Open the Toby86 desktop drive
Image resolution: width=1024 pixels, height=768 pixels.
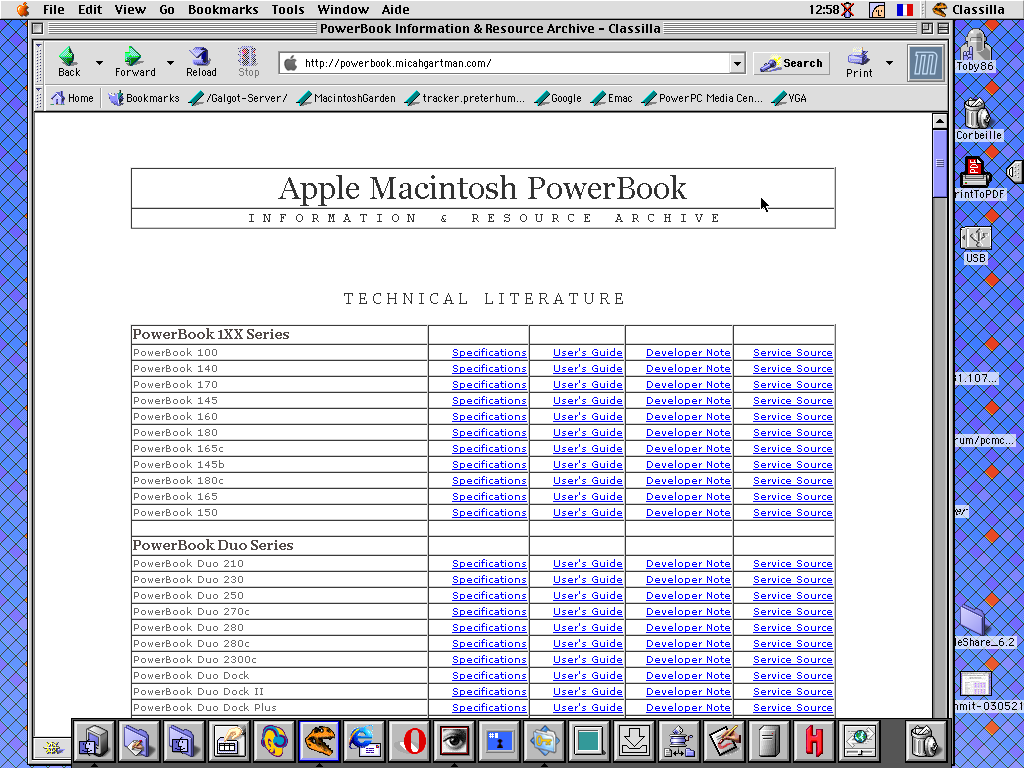[x=975, y=51]
